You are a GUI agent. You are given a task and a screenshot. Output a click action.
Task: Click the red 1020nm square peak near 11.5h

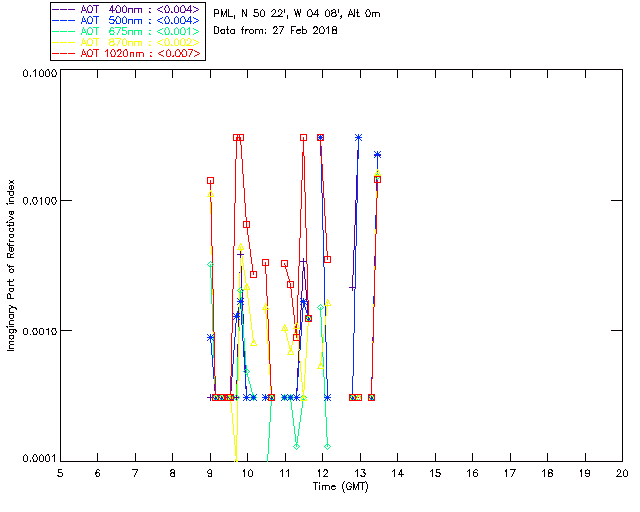[x=303, y=138]
